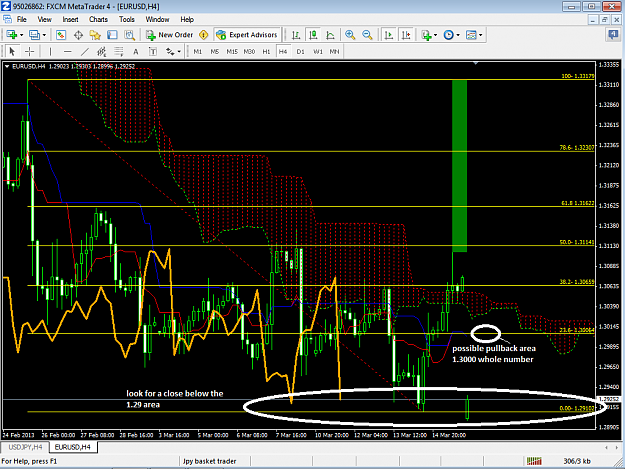625x469 pixels.
Task: Zoom in on the chart
Action: [350, 35]
